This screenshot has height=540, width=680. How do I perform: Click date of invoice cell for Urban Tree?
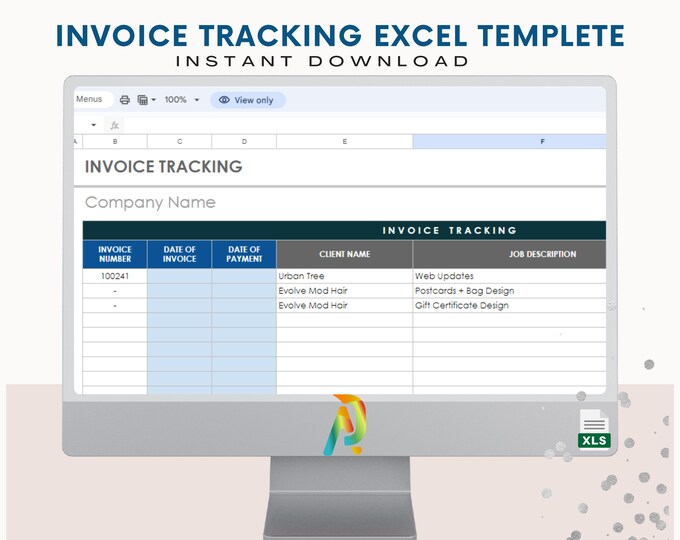point(180,276)
